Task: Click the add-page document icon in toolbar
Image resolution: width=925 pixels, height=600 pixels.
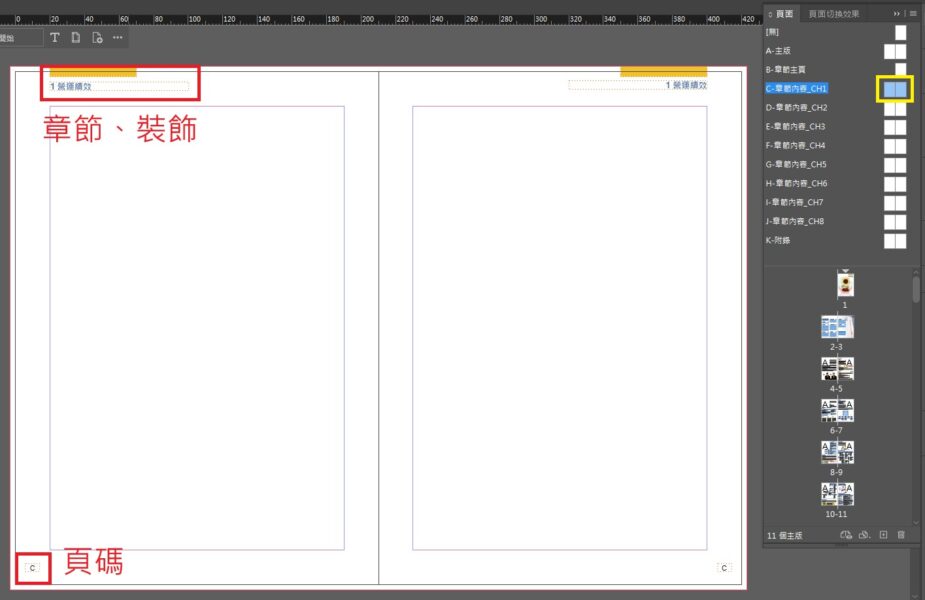Action: pos(97,38)
